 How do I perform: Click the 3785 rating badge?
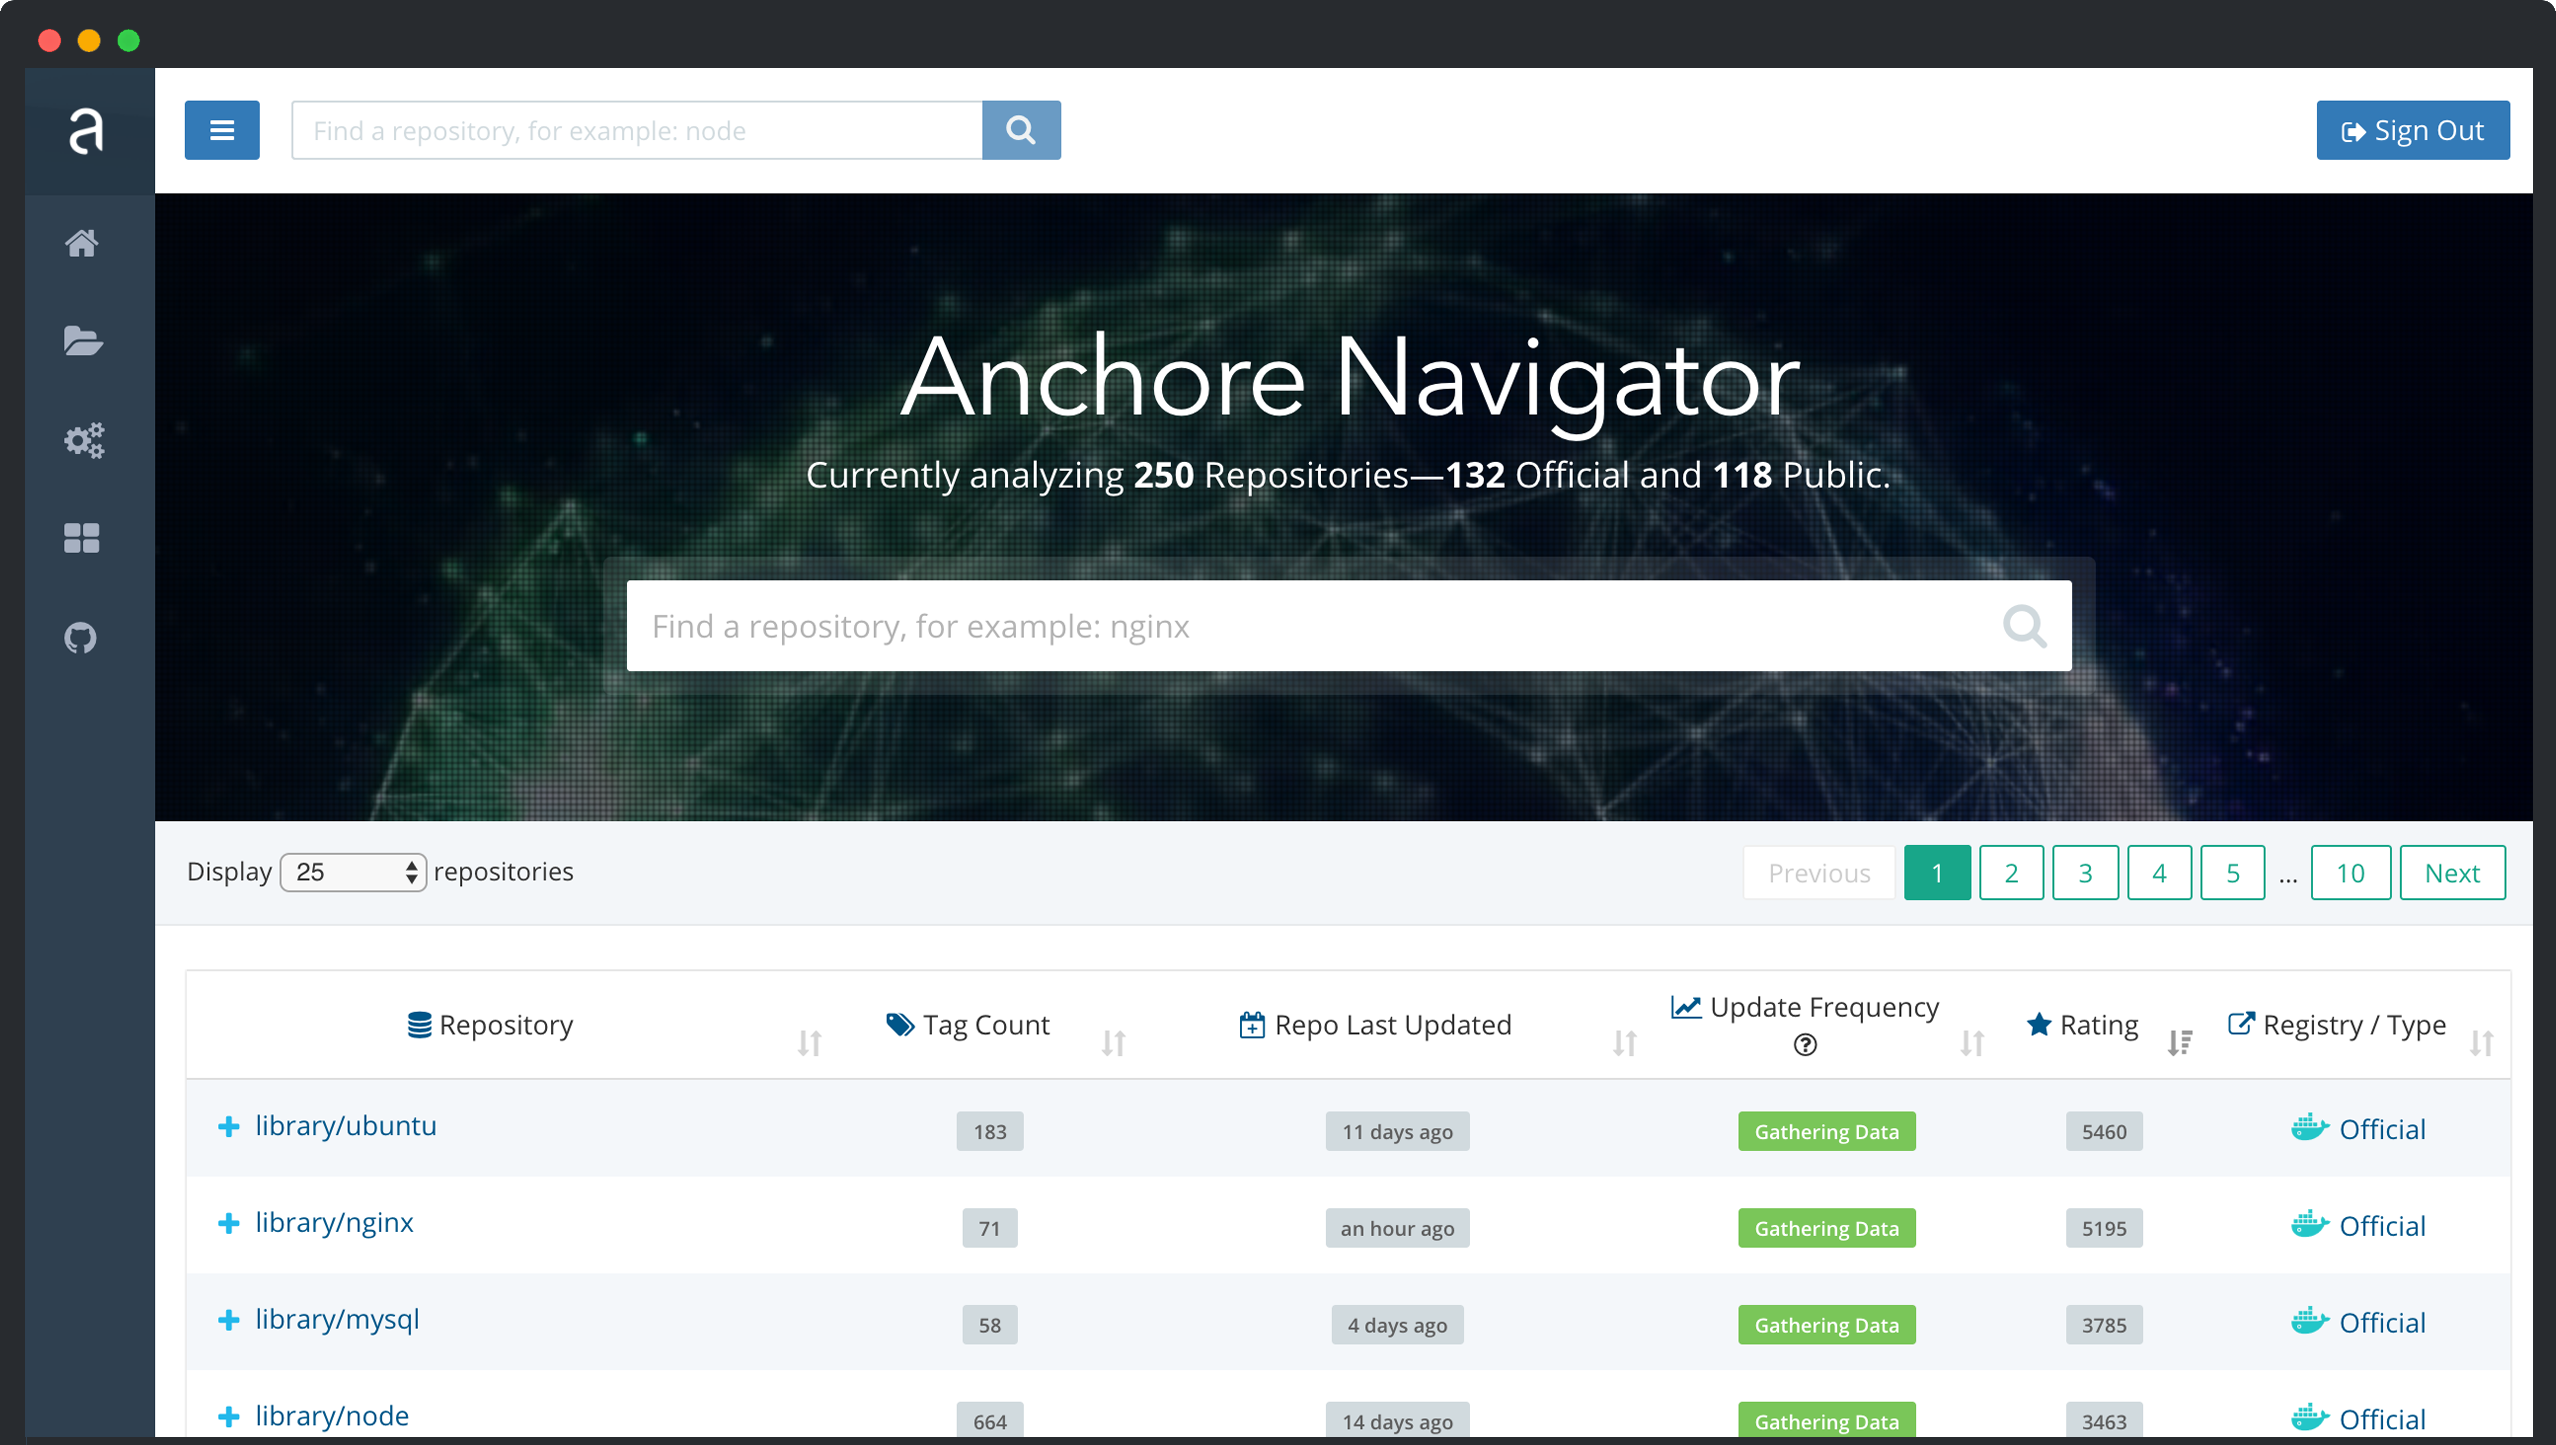2104,1326
